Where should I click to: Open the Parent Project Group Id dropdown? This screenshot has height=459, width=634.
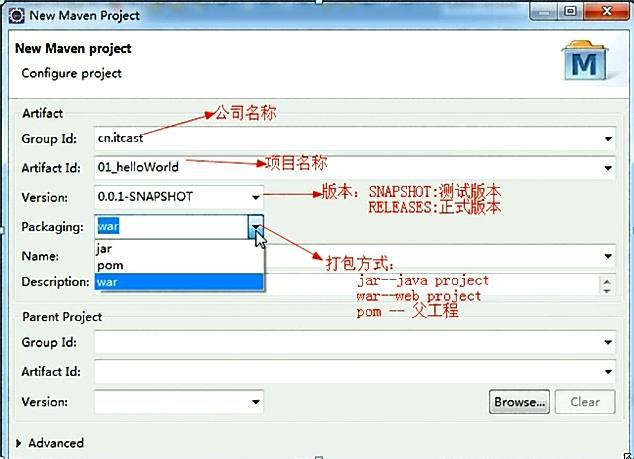click(608, 343)
